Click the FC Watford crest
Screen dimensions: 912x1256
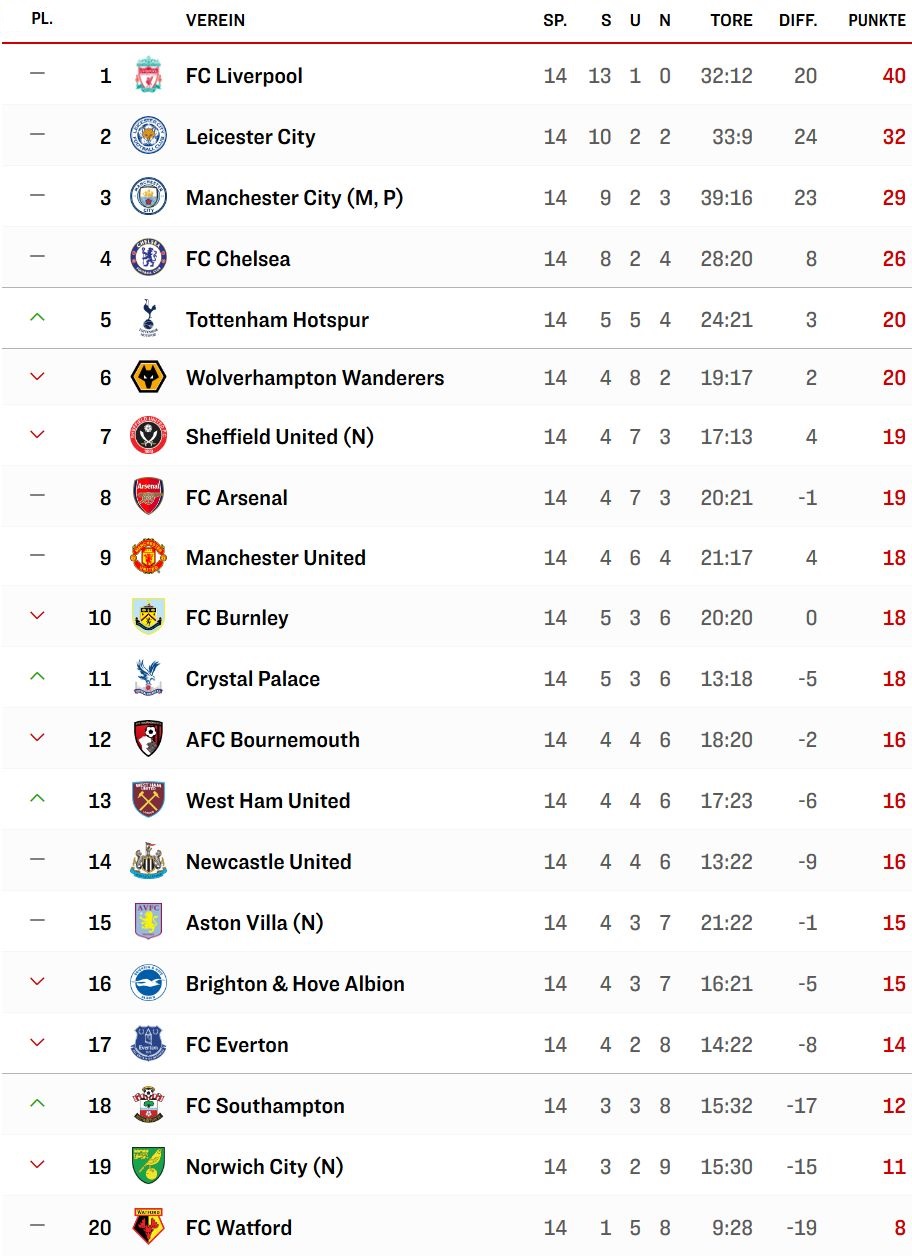coord(148,1227)
